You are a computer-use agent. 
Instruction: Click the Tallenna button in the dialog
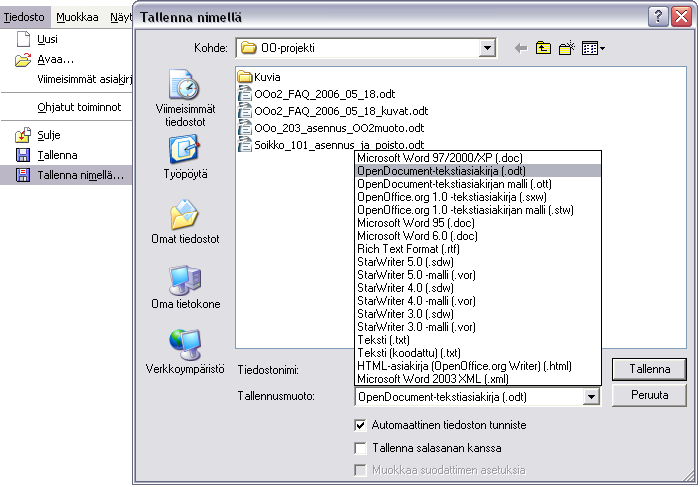[x=649, y=369]
